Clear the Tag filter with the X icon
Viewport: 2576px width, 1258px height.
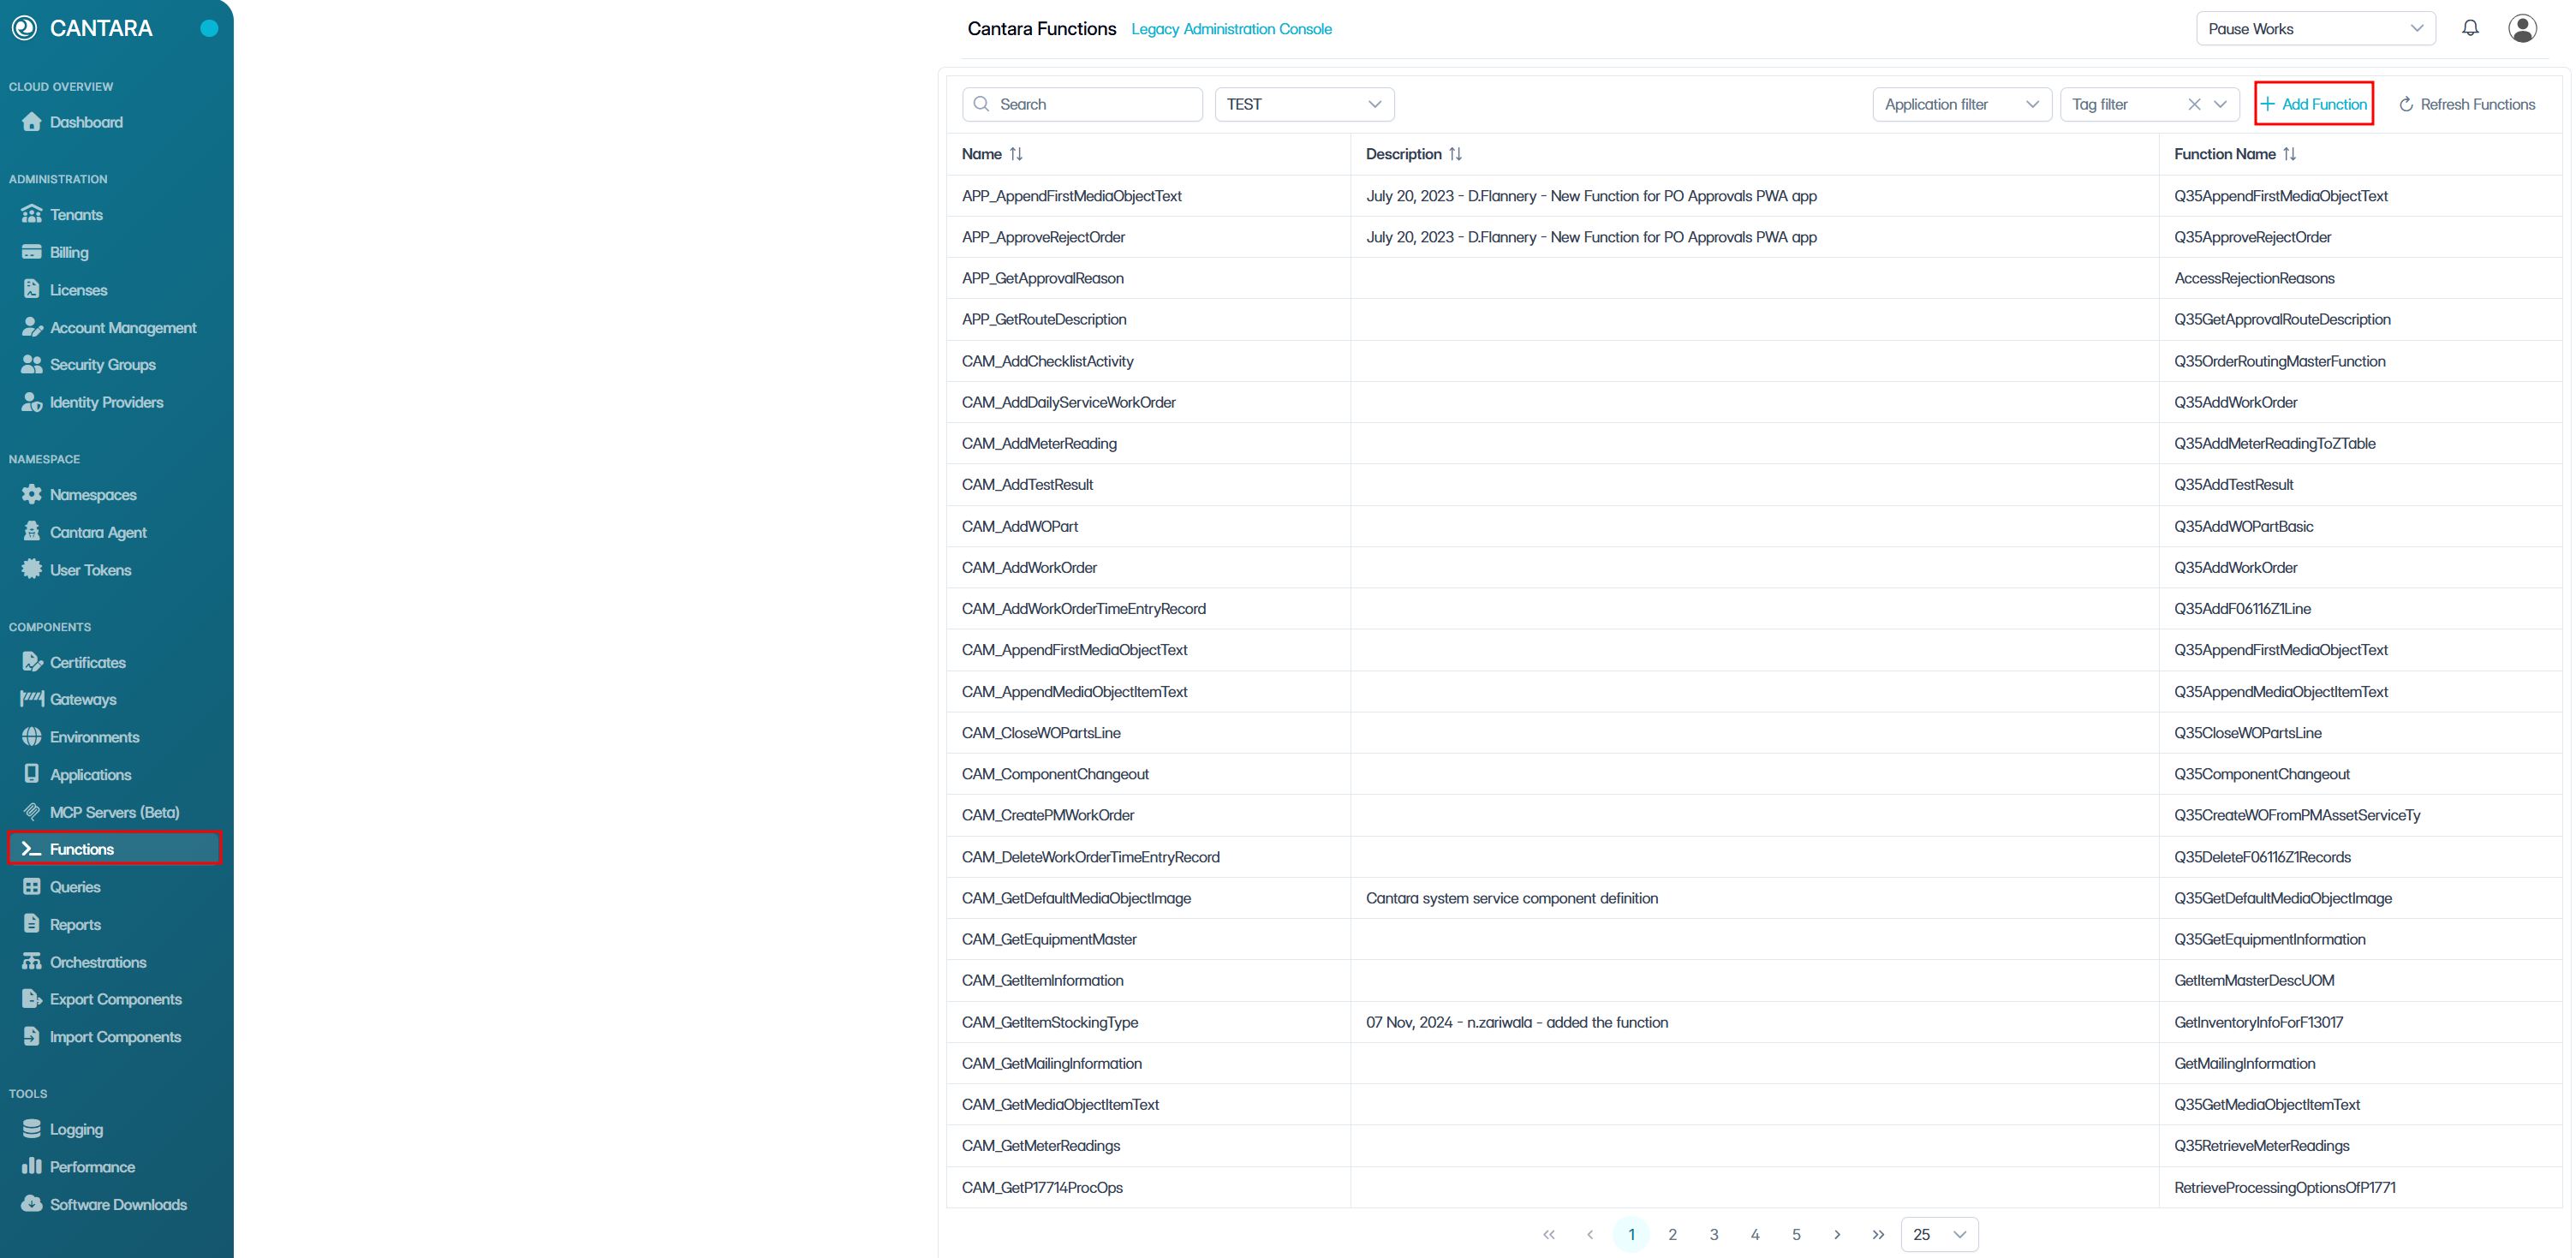pos(2193,104)
